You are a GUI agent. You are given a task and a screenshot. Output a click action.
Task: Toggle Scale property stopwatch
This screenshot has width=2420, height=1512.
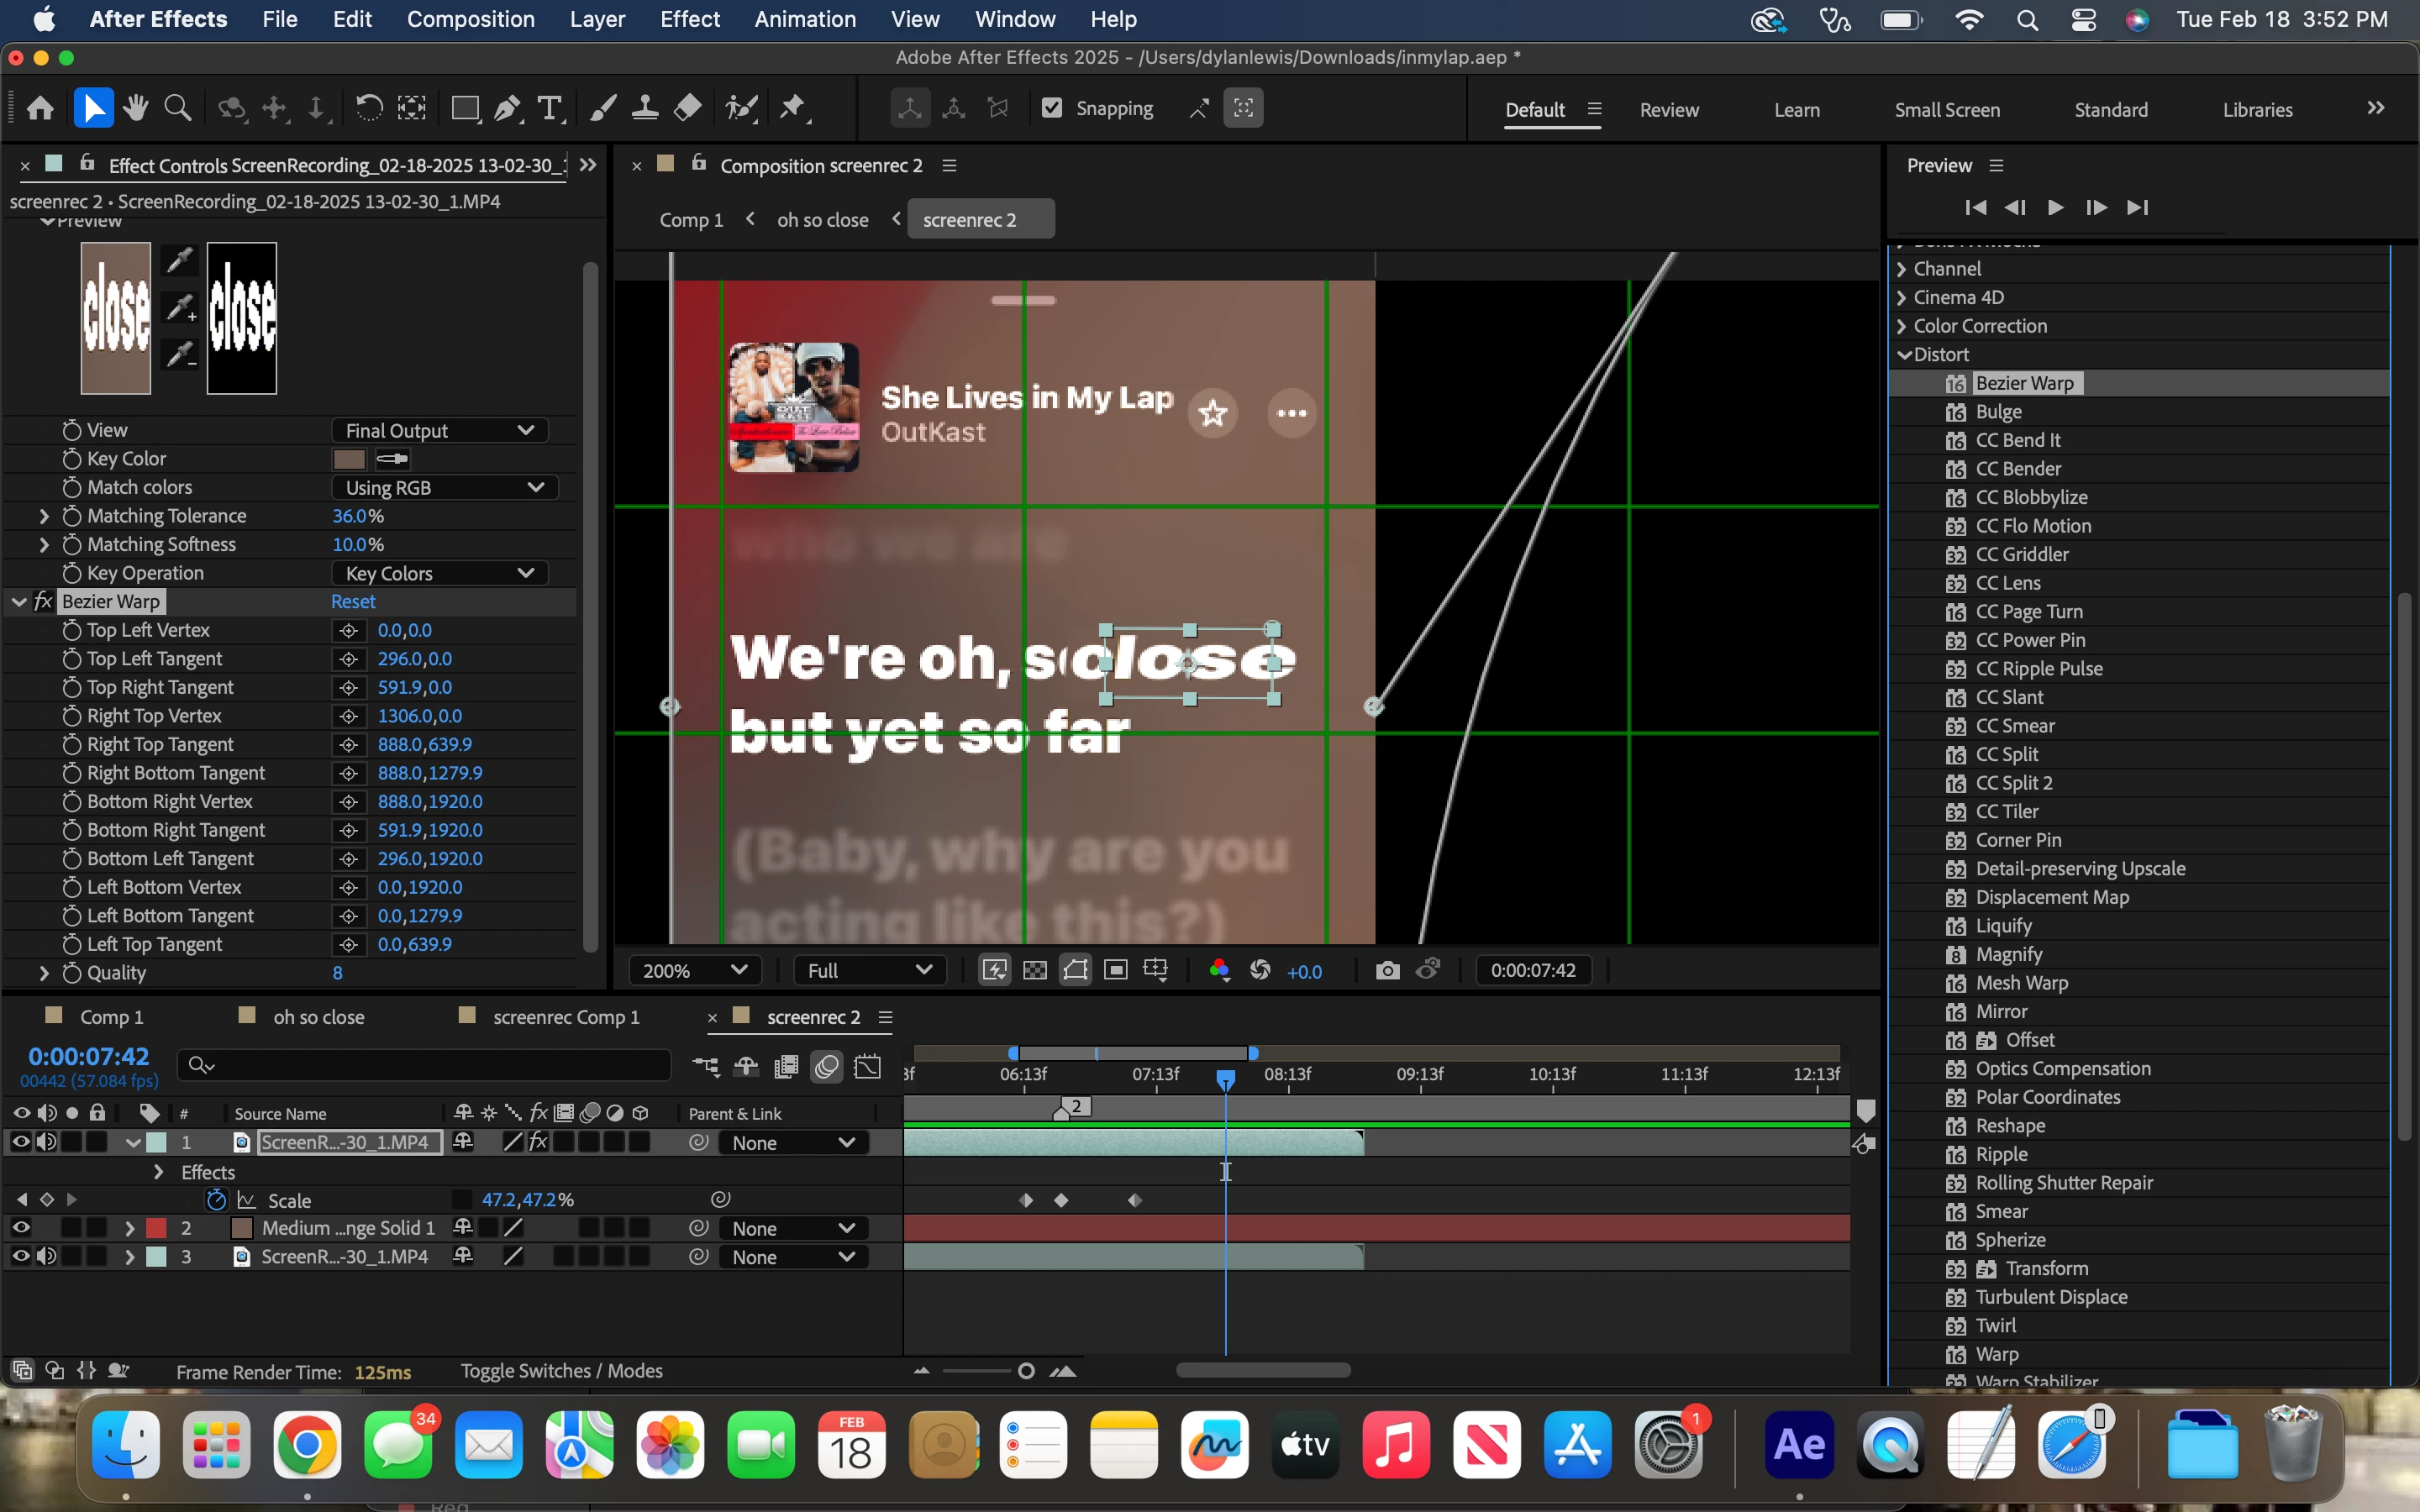(216, 1200)
